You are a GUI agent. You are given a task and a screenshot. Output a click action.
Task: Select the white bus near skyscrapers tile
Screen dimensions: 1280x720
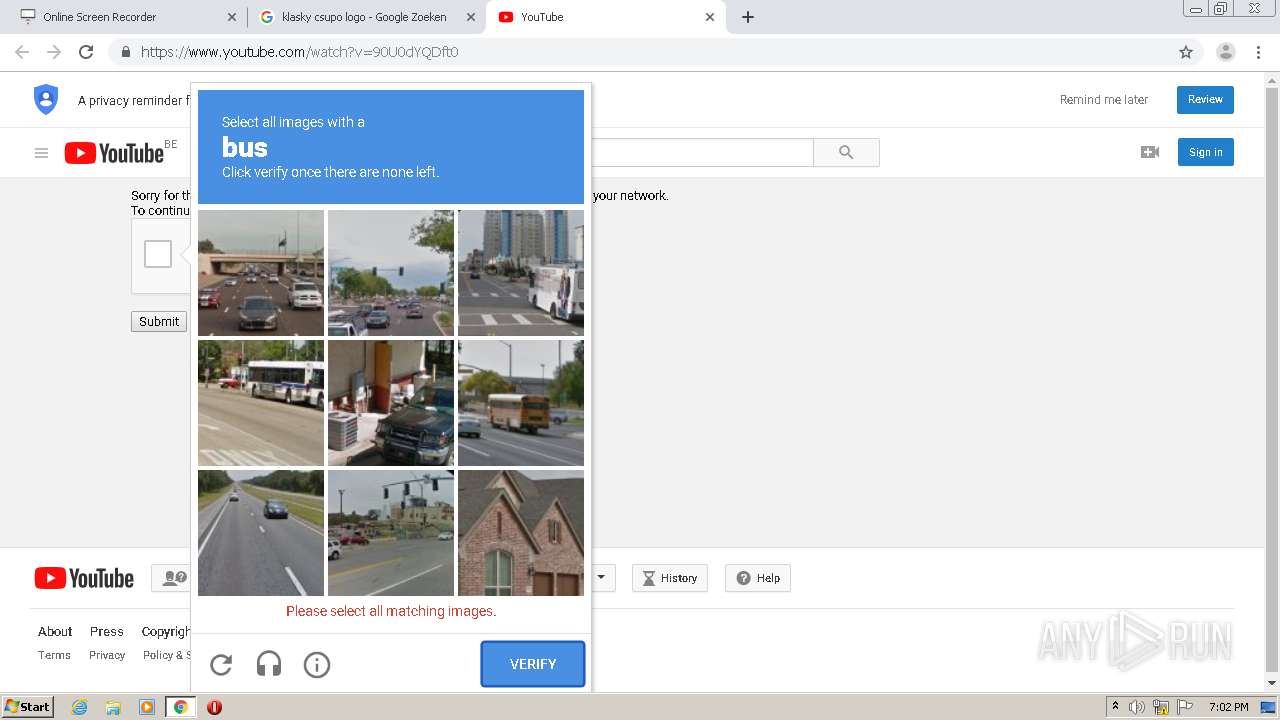pos(521,273)
